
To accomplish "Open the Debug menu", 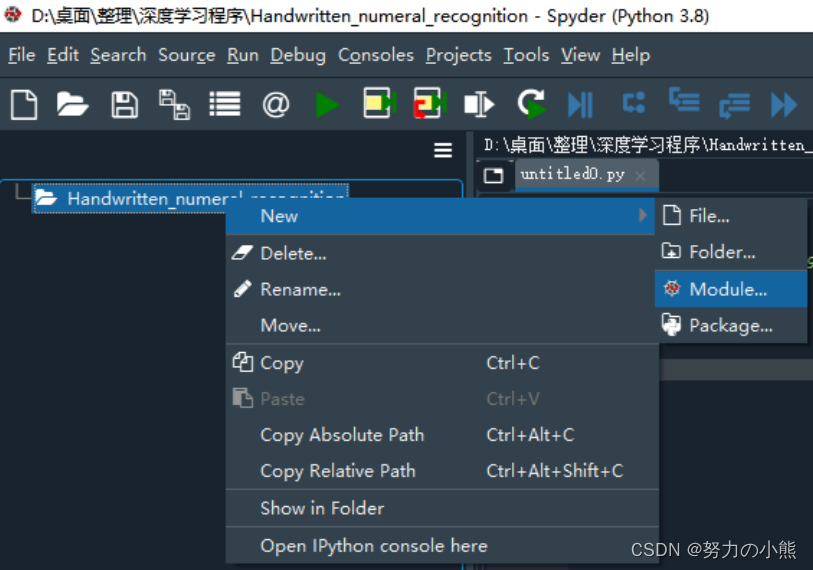I will point(298,55).
